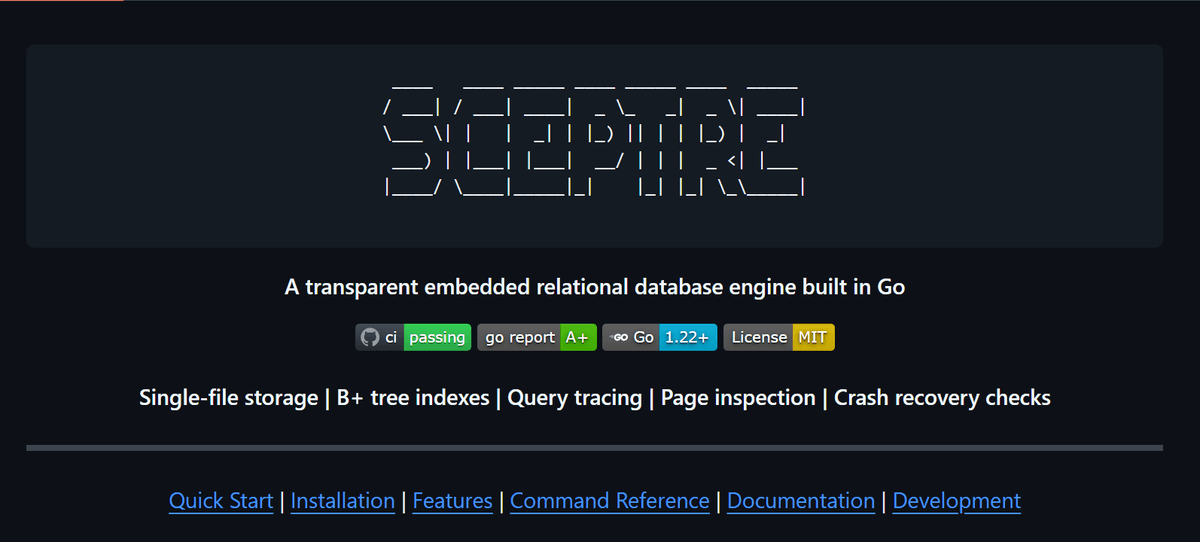Click the 'A transparent embedded relational database' tagline
Image resolution: width=1200 pixels, height=542 pixels.
[595, 287]
